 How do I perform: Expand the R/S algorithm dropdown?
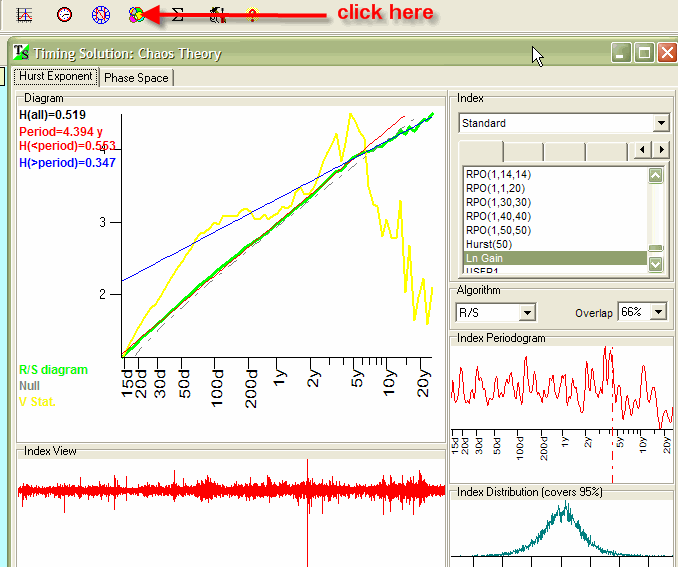[x=527, y=313]
